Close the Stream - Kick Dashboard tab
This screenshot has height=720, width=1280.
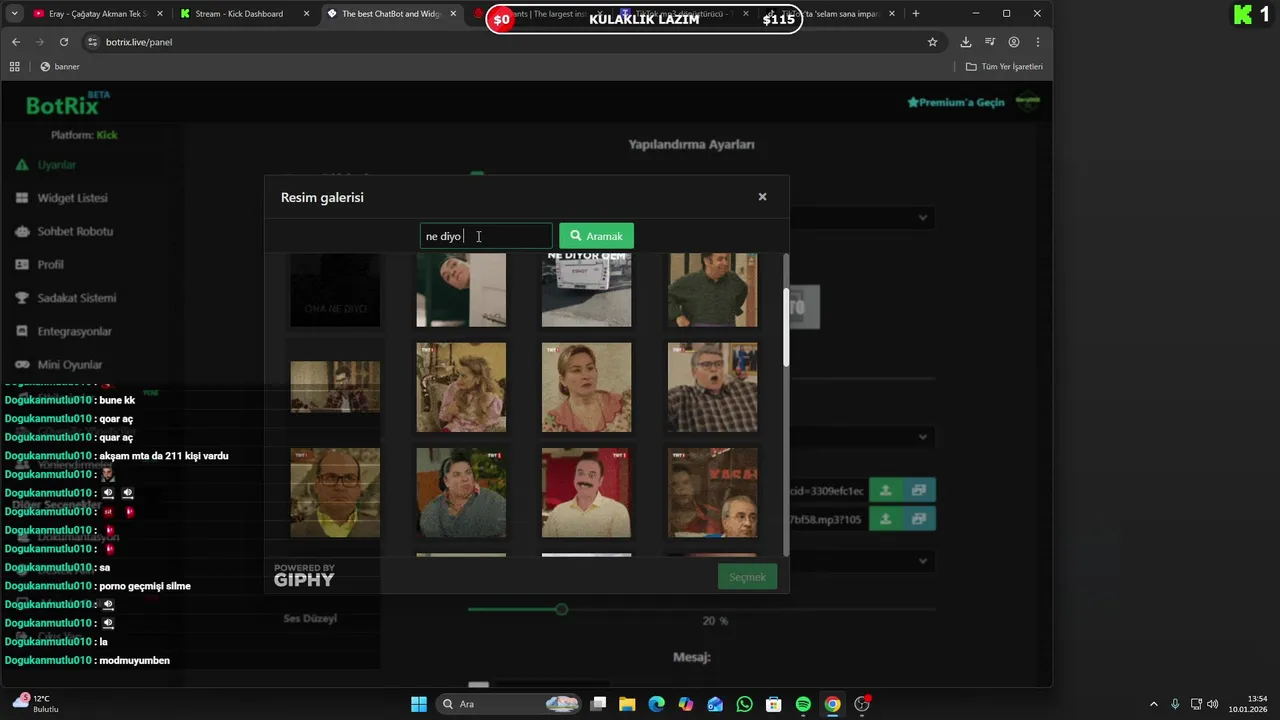306,14
